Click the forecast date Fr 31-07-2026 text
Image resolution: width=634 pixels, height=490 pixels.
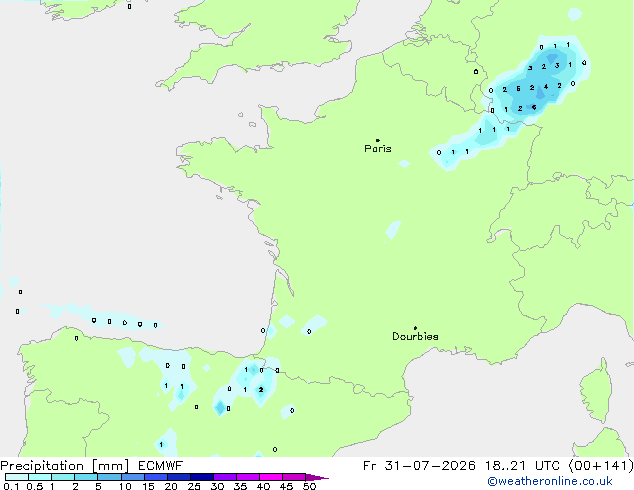click(x=419, y=466)
